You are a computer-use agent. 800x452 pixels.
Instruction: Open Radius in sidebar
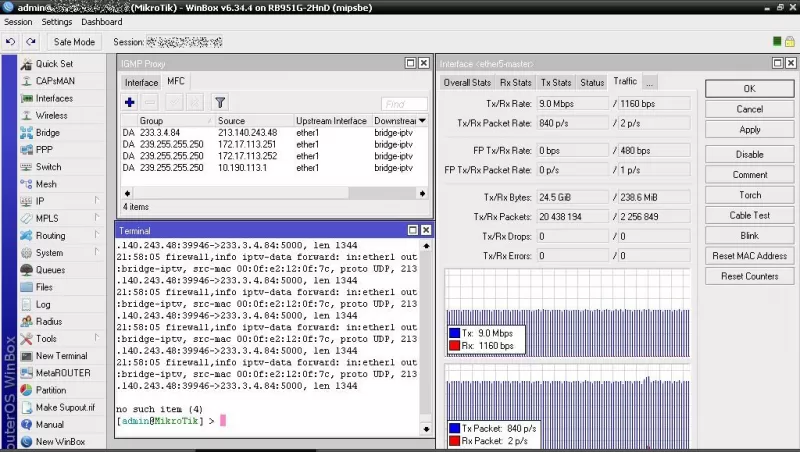point(48,321)
